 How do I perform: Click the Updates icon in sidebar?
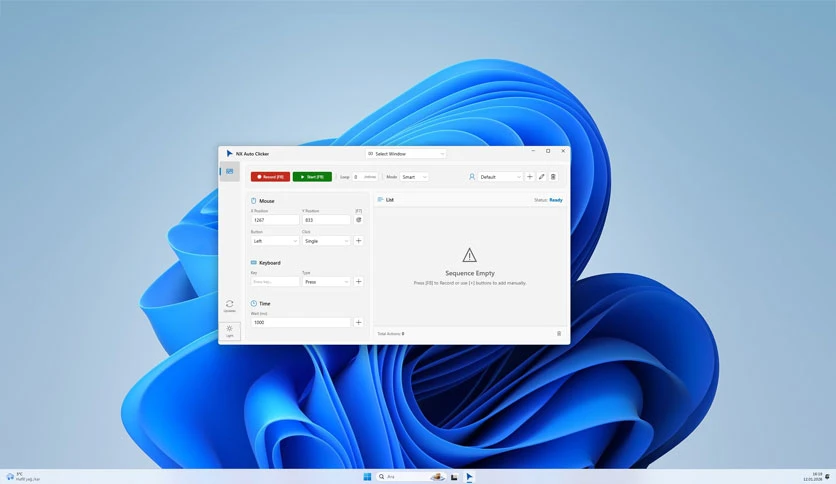point(229,306)
